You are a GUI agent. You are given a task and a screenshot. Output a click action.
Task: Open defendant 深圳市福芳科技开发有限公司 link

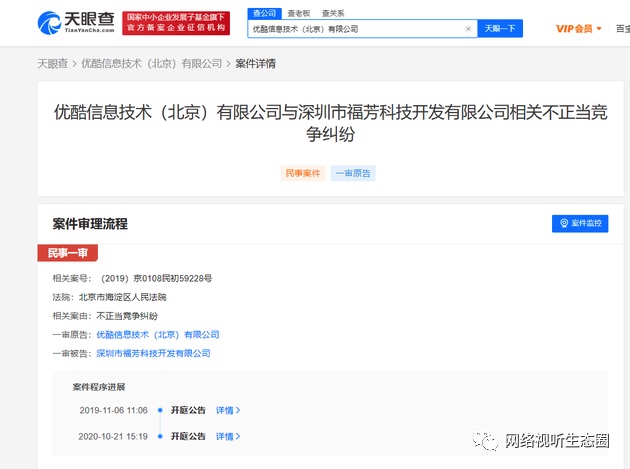click(153, 353)
